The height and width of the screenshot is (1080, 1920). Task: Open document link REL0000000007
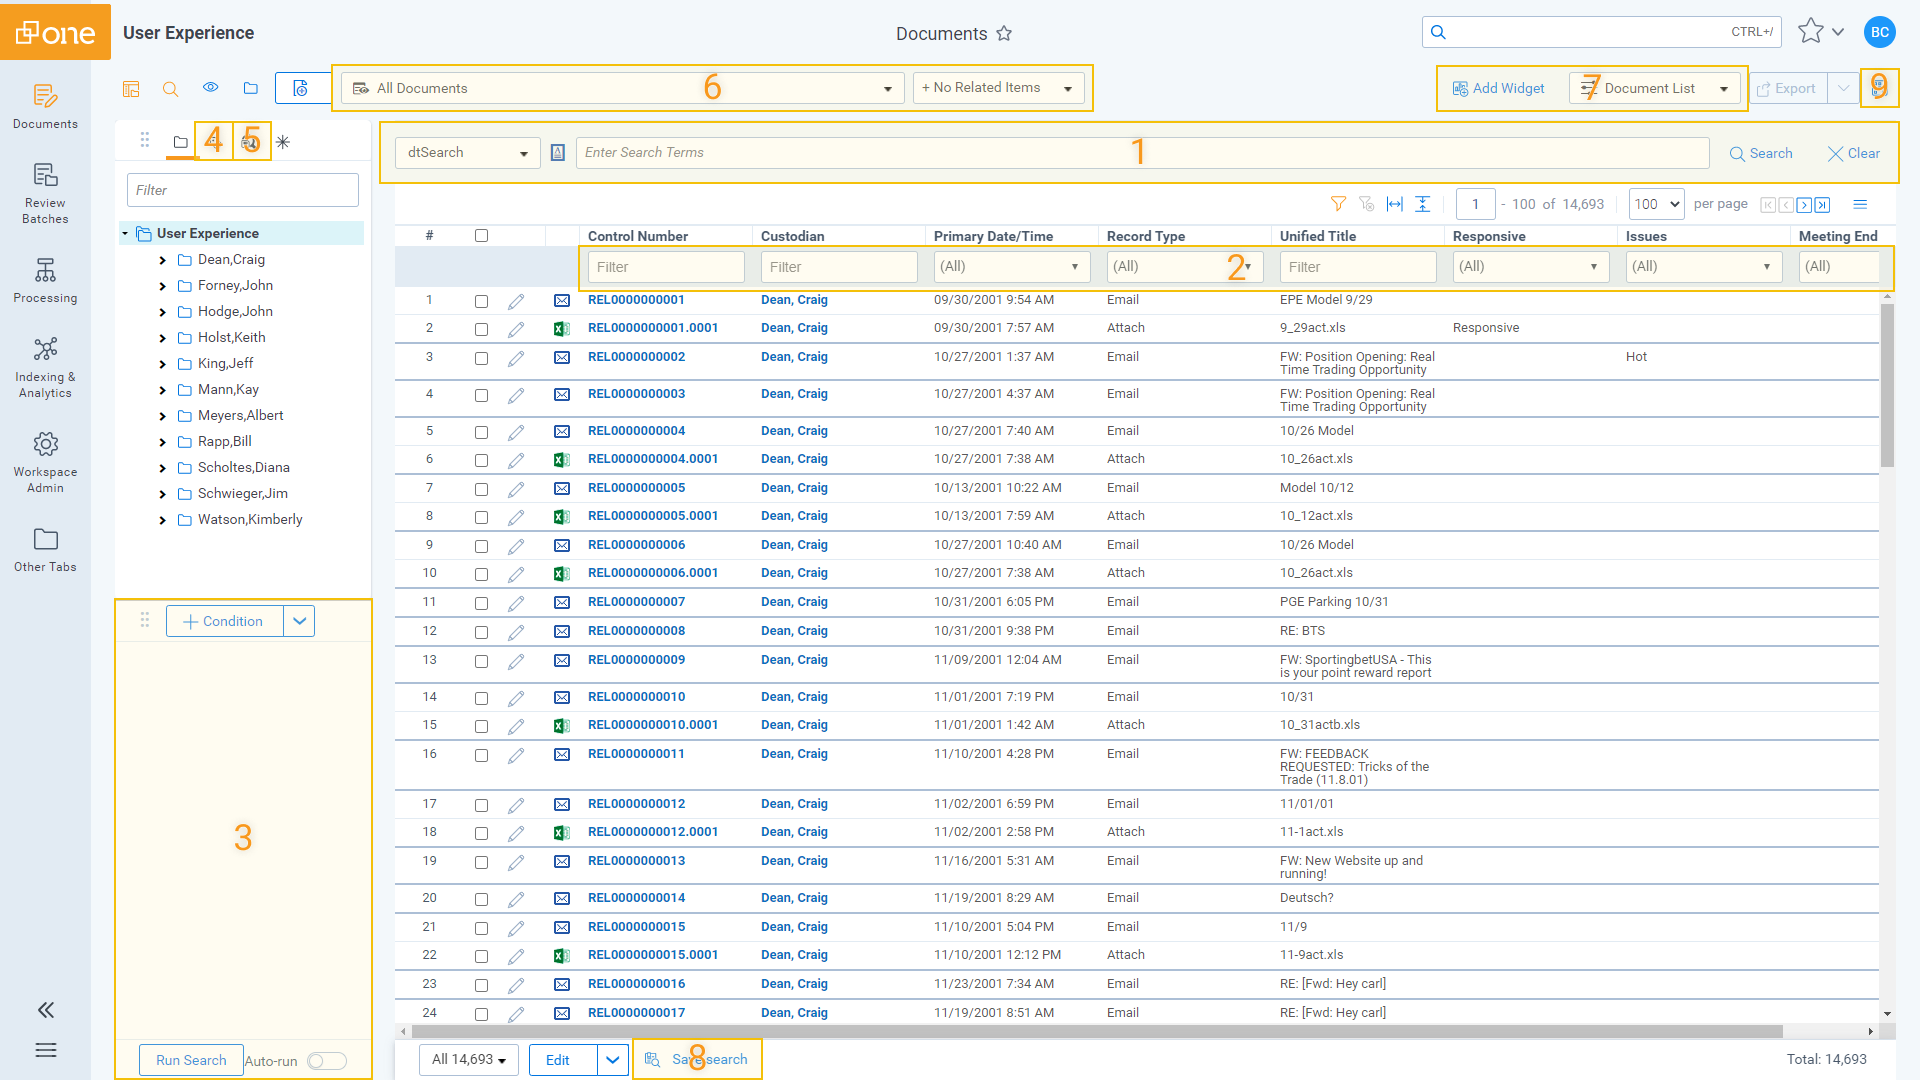click(x=636, y=602)
